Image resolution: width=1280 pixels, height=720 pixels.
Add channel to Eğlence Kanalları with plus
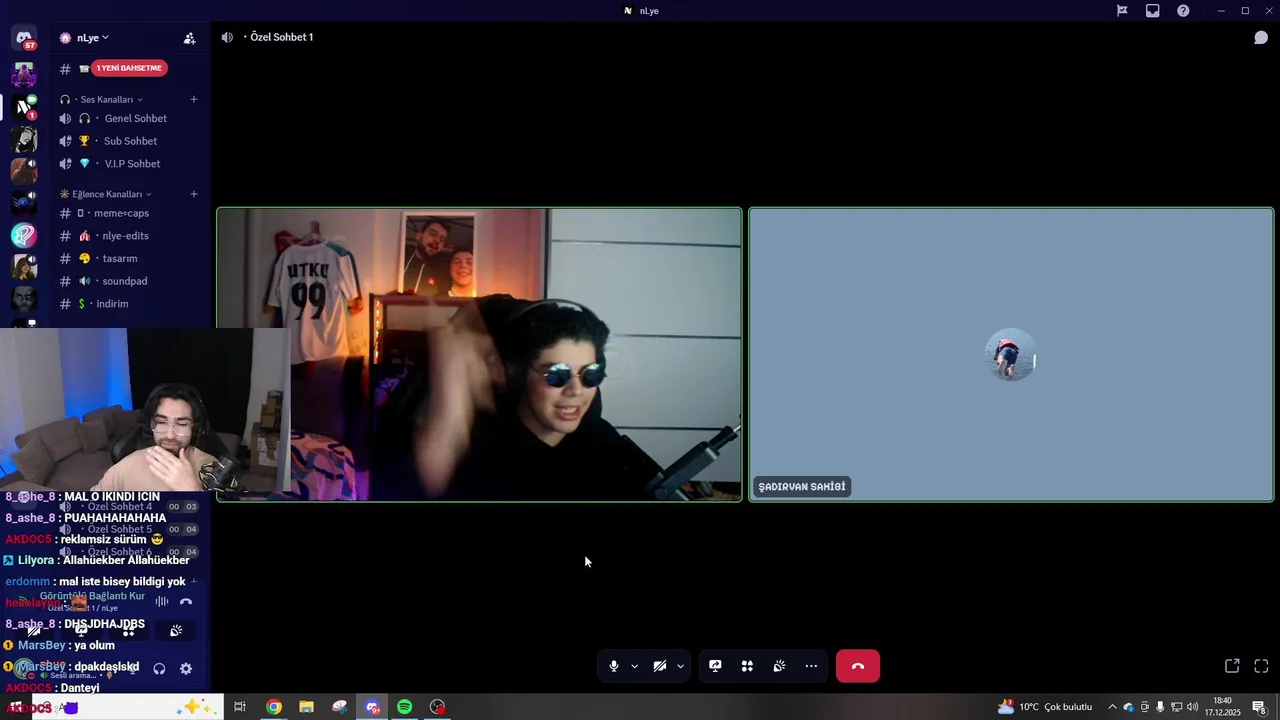pos(194,194)
